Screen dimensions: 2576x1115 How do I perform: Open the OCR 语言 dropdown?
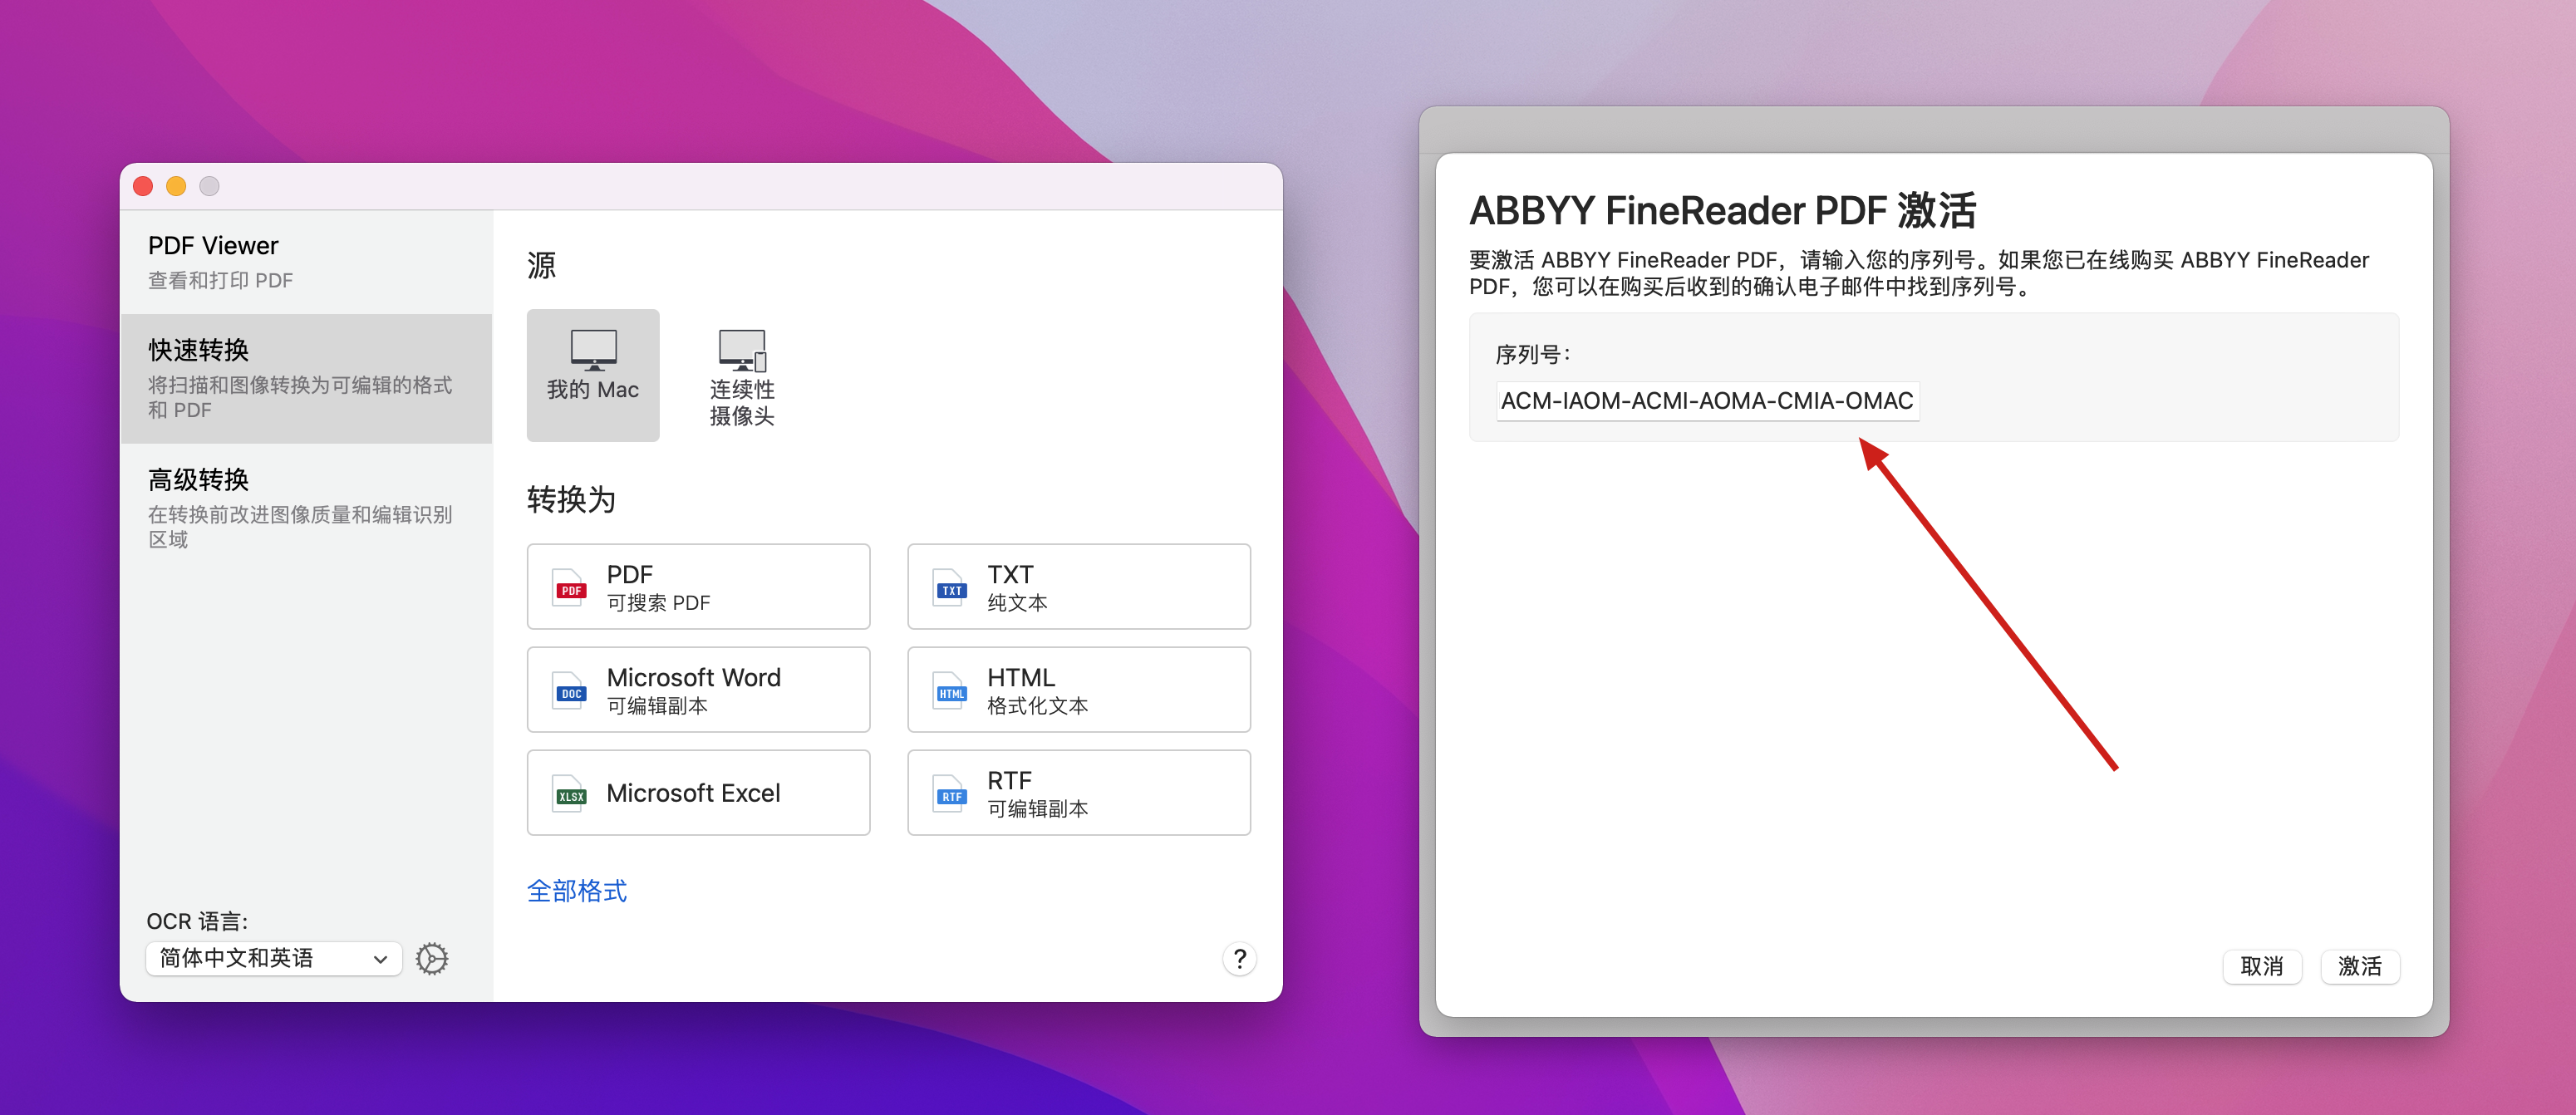[273, 958]
